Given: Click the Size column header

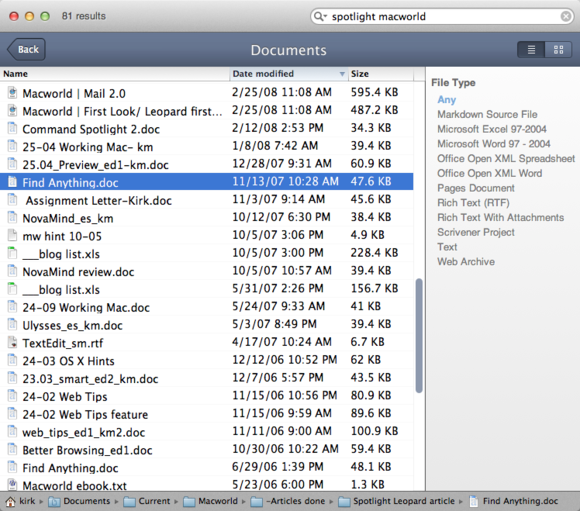Looking at the screenshot, I should click(380, 74).
